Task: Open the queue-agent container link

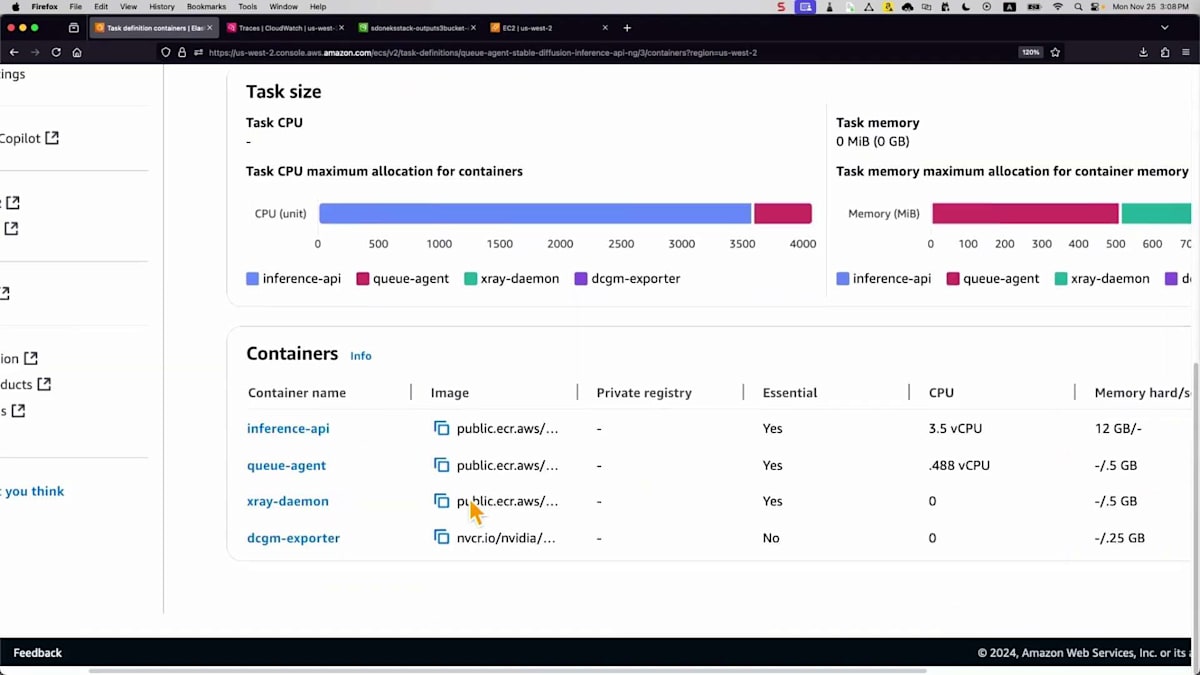Action: (x=286, y=465)
